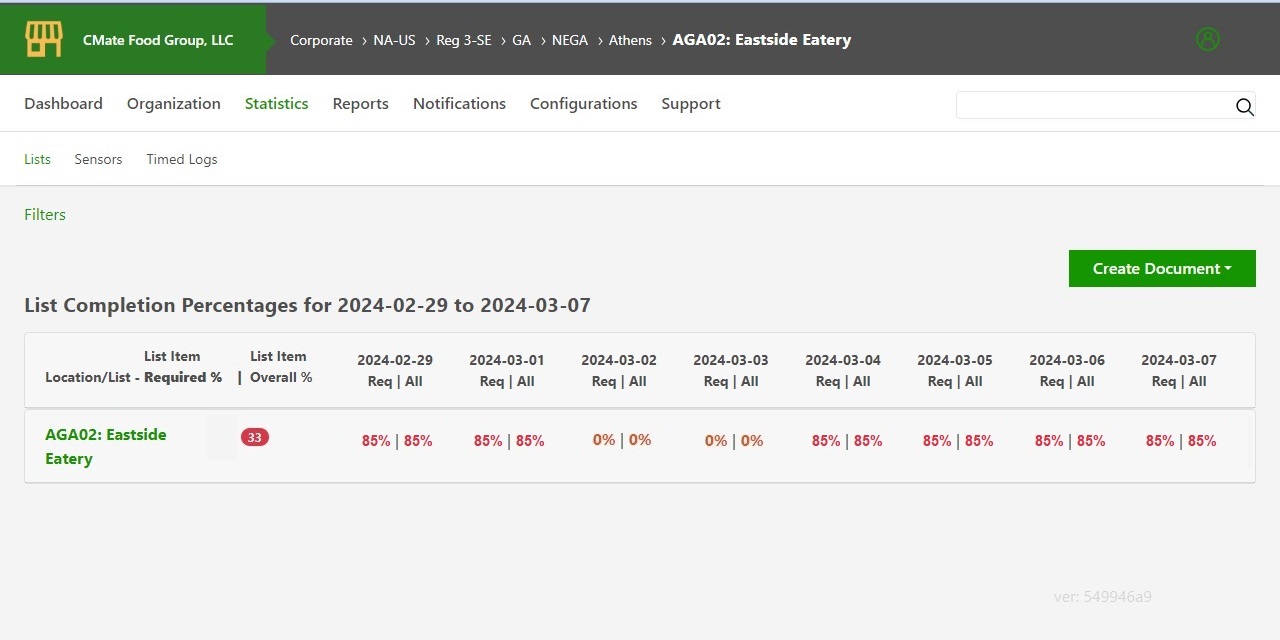
Task: Select GA in the breadcrumb path
Action: [521, 40]
